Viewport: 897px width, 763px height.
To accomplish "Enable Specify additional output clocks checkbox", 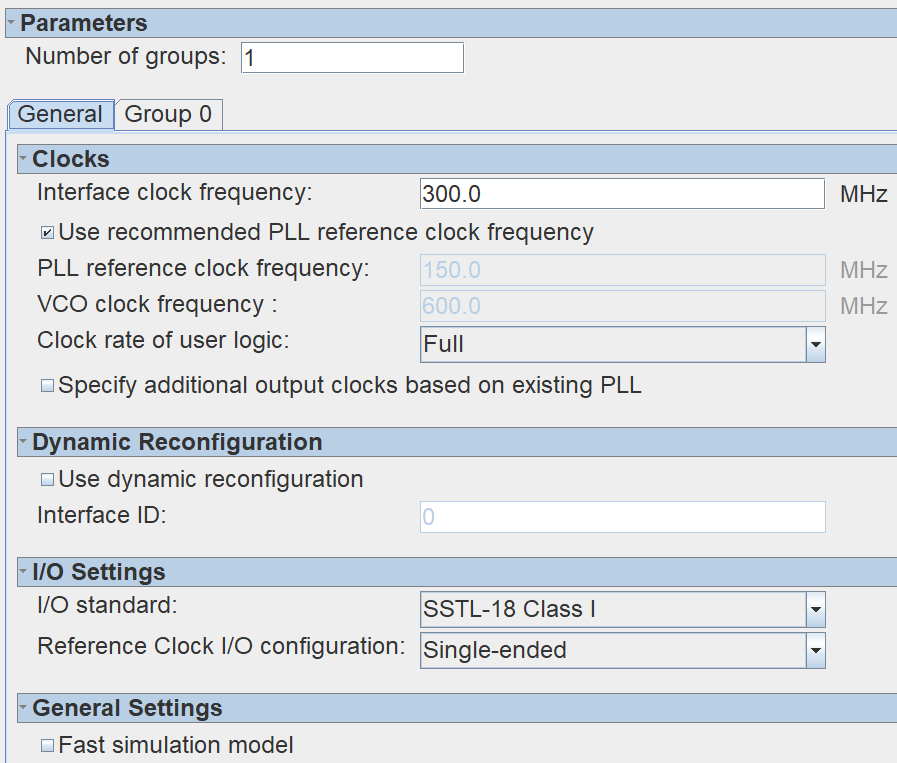I will point(47,386).
